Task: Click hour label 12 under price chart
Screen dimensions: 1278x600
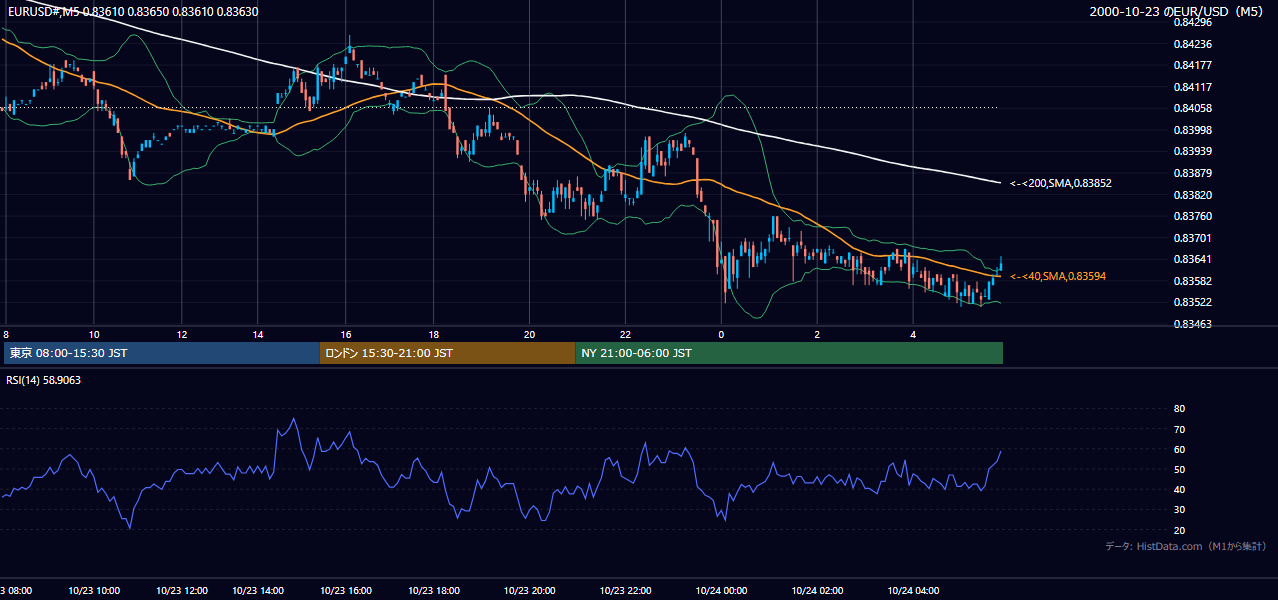Action: (182, 334)
